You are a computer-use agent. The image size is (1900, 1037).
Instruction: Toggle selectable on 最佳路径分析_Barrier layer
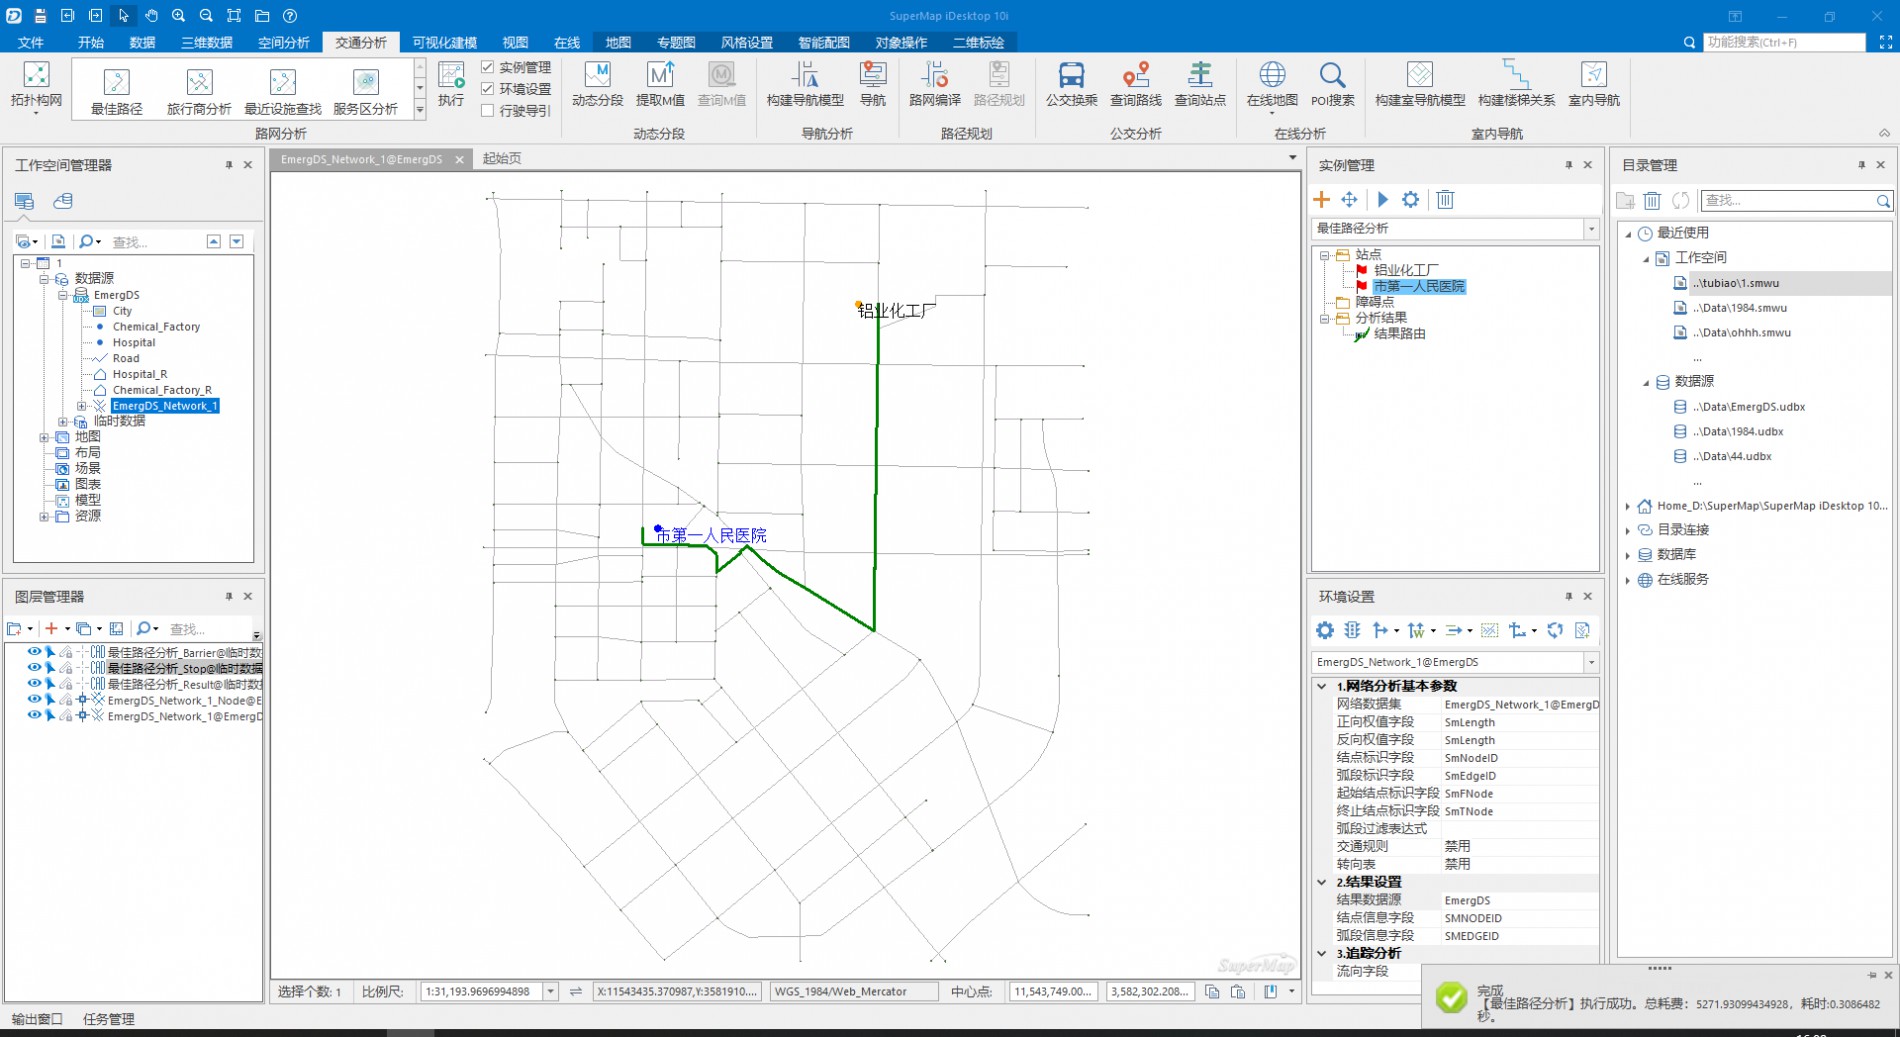(x=50, y=652)
